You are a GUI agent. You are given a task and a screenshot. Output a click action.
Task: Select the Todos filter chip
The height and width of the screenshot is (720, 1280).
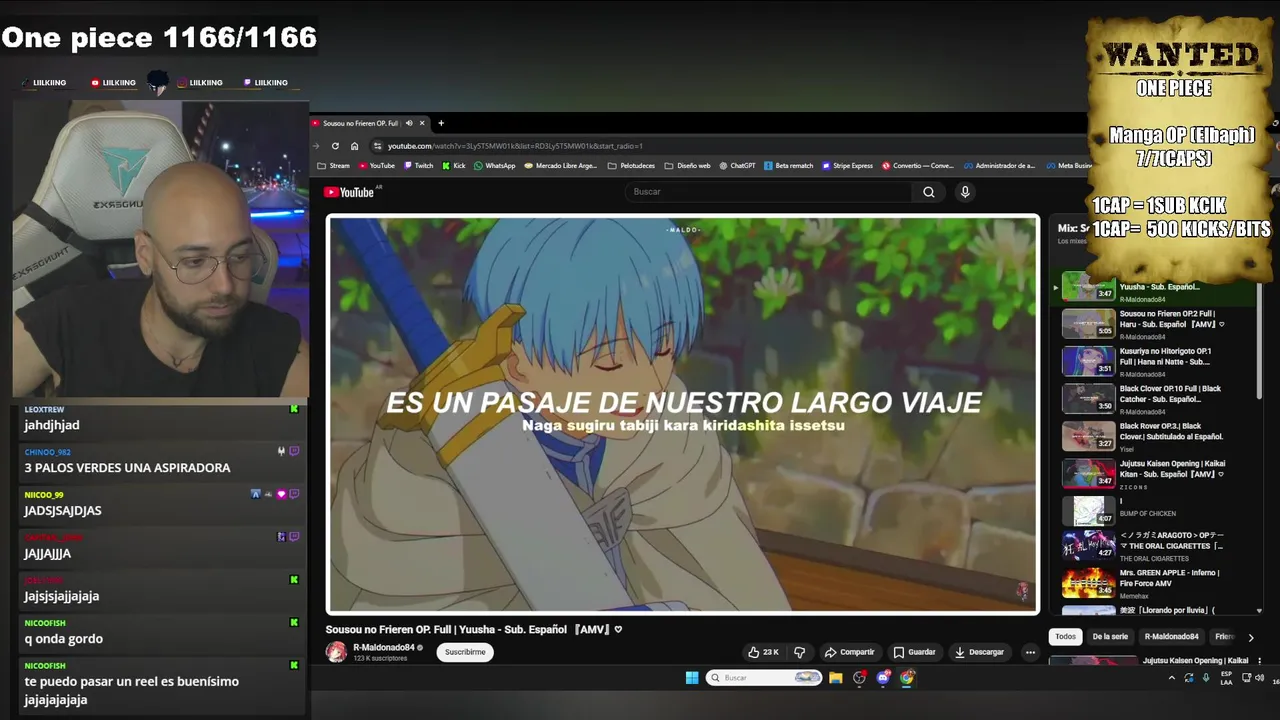1066,637
